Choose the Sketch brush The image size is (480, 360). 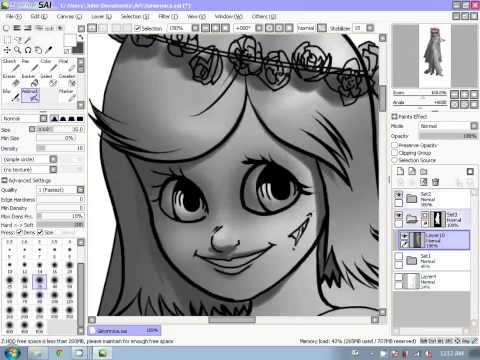11,65
